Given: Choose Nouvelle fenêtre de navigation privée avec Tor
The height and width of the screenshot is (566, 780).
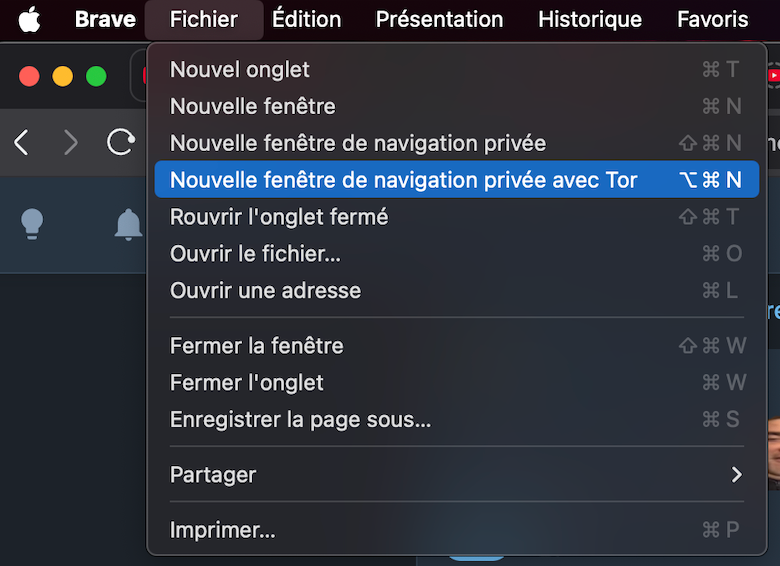Looking at the screenshot, I should pyautogui.click(x=457, y=180).
